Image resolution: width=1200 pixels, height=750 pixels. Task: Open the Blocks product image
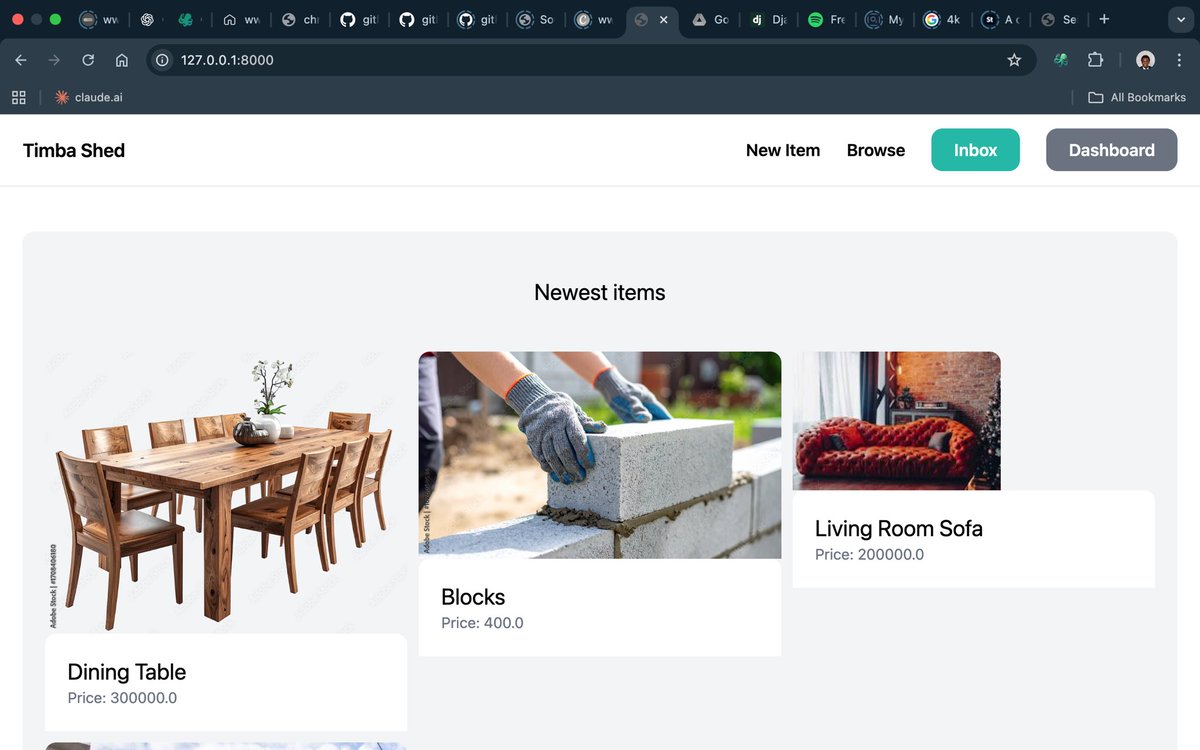pyautogui.click(x=600, y=455)
